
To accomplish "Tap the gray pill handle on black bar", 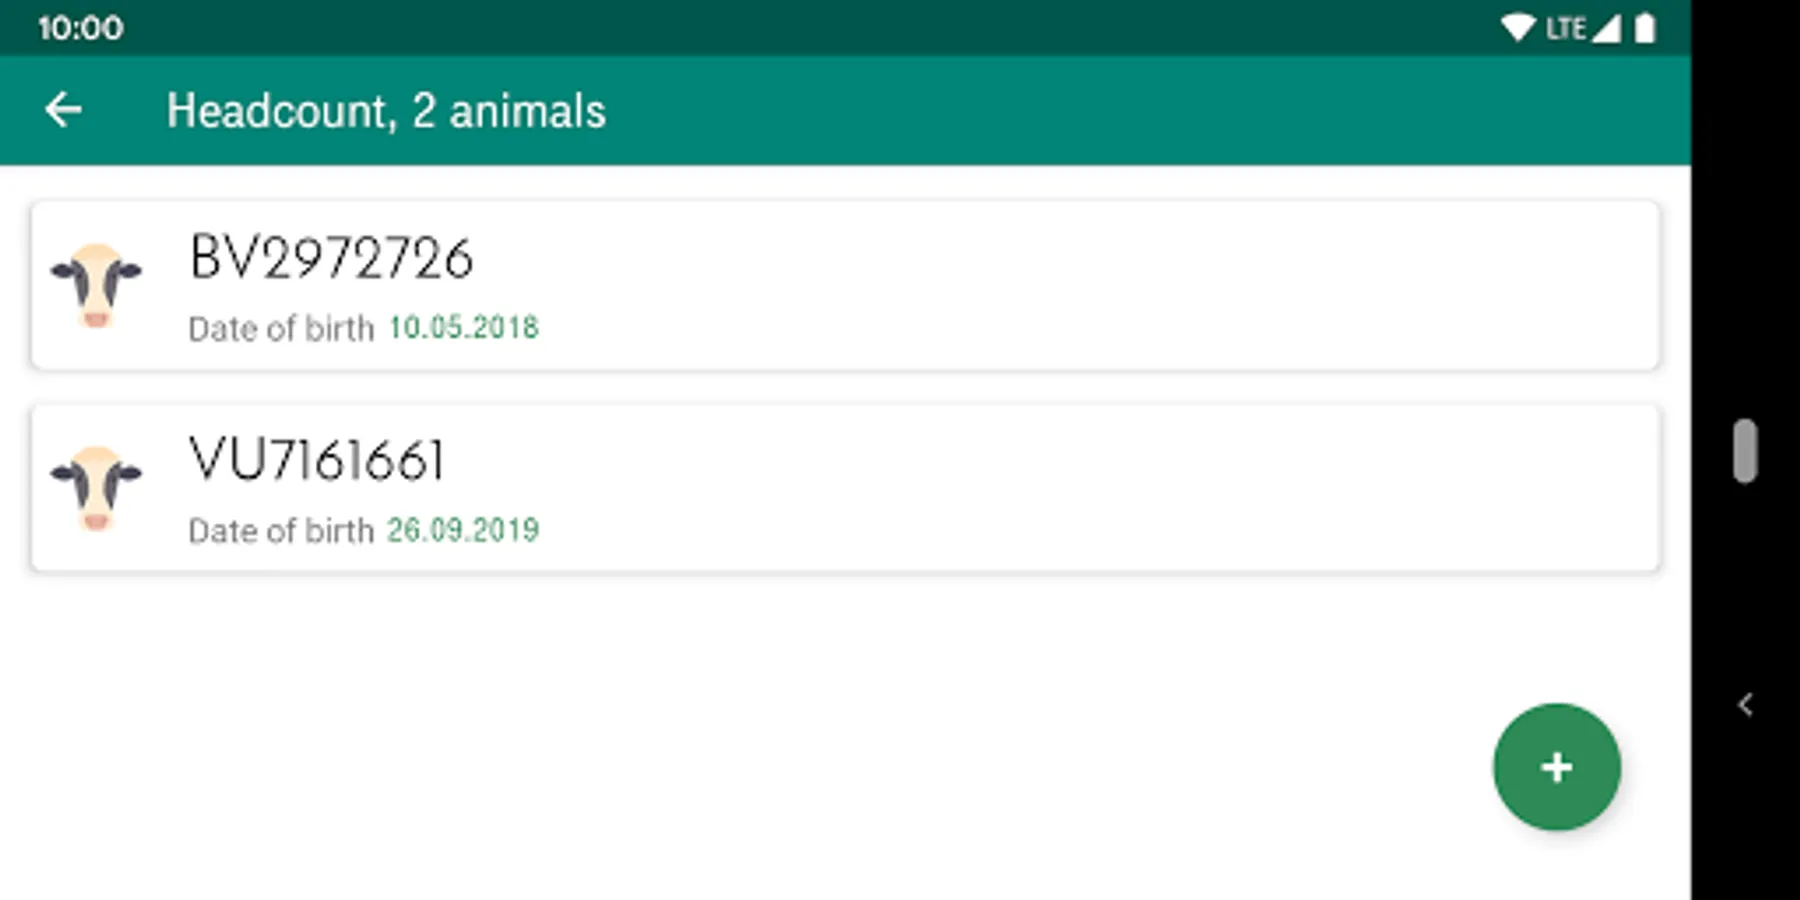I will click(1745, 451).
